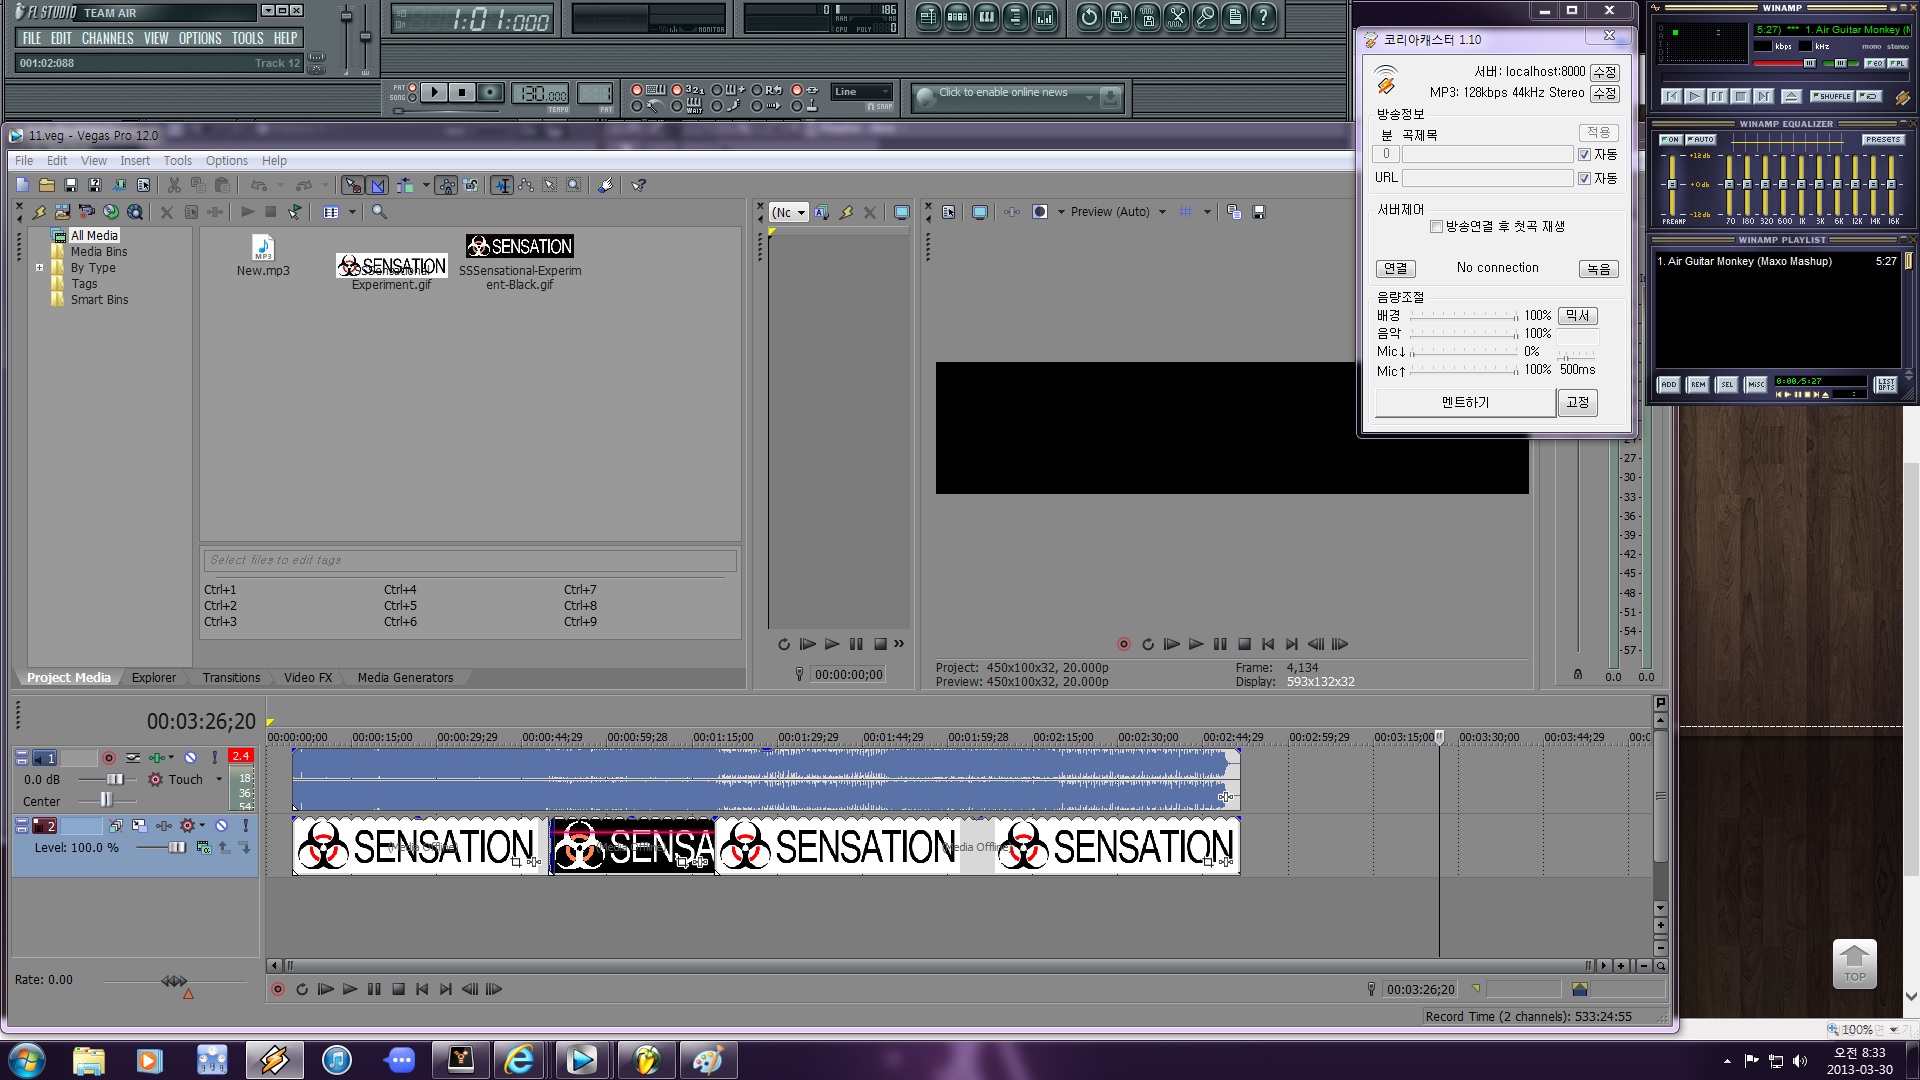This screenshot has height=1080, width=1920.
Task: Click FL Studio undo history round button
Action: pyautogui.click(x=1089, y=16)
